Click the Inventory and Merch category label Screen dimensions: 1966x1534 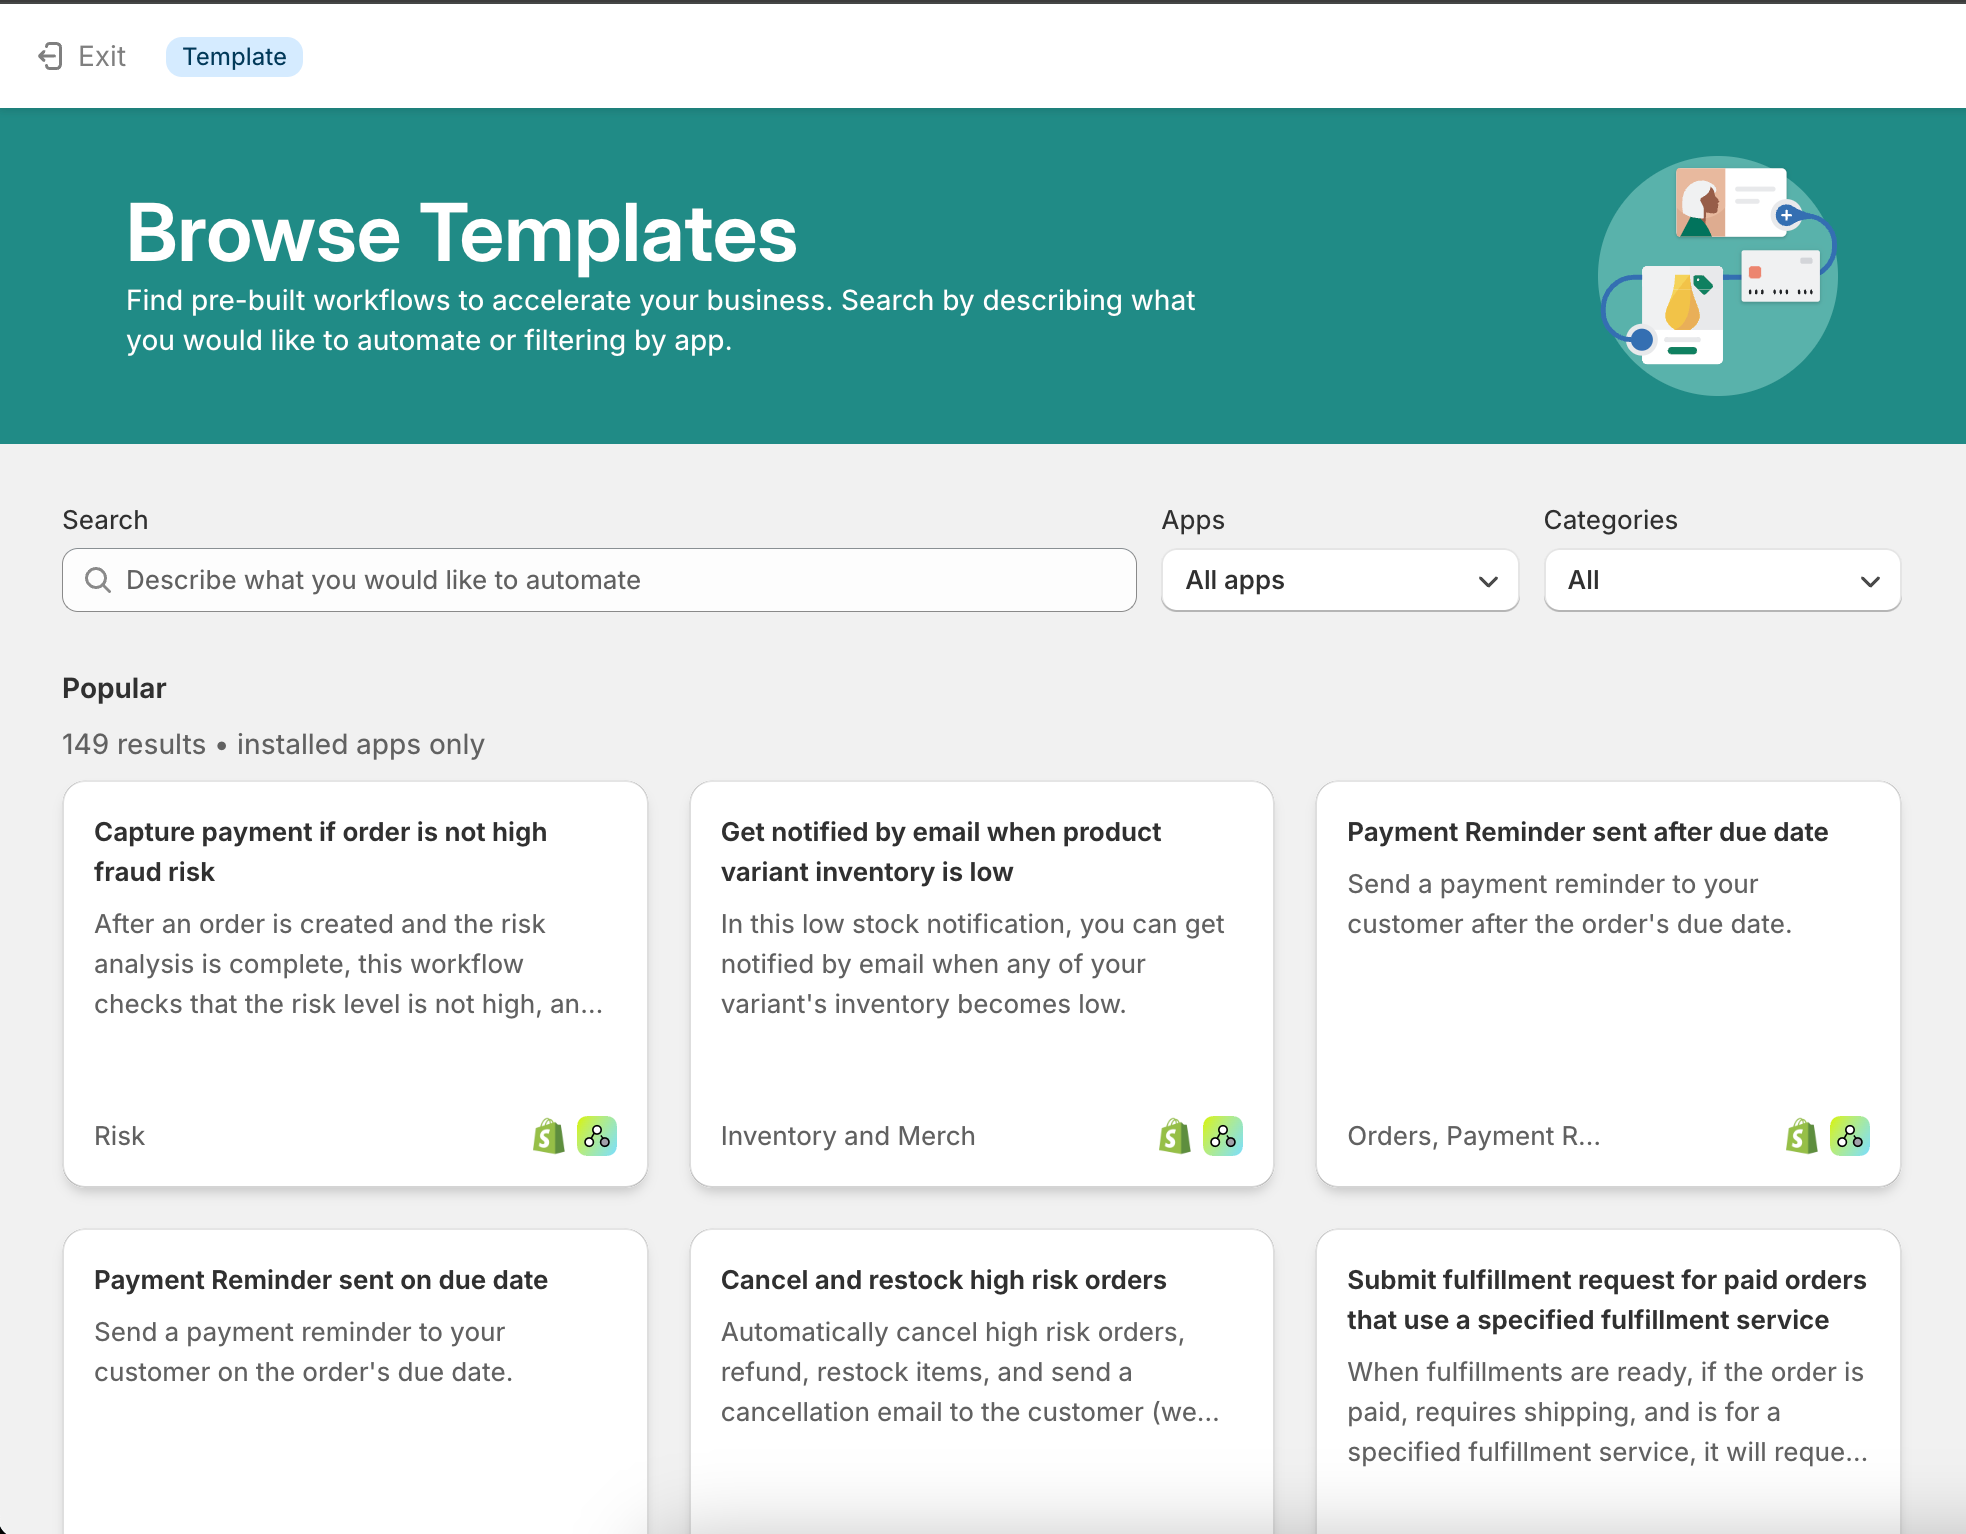pos(848,1136)
